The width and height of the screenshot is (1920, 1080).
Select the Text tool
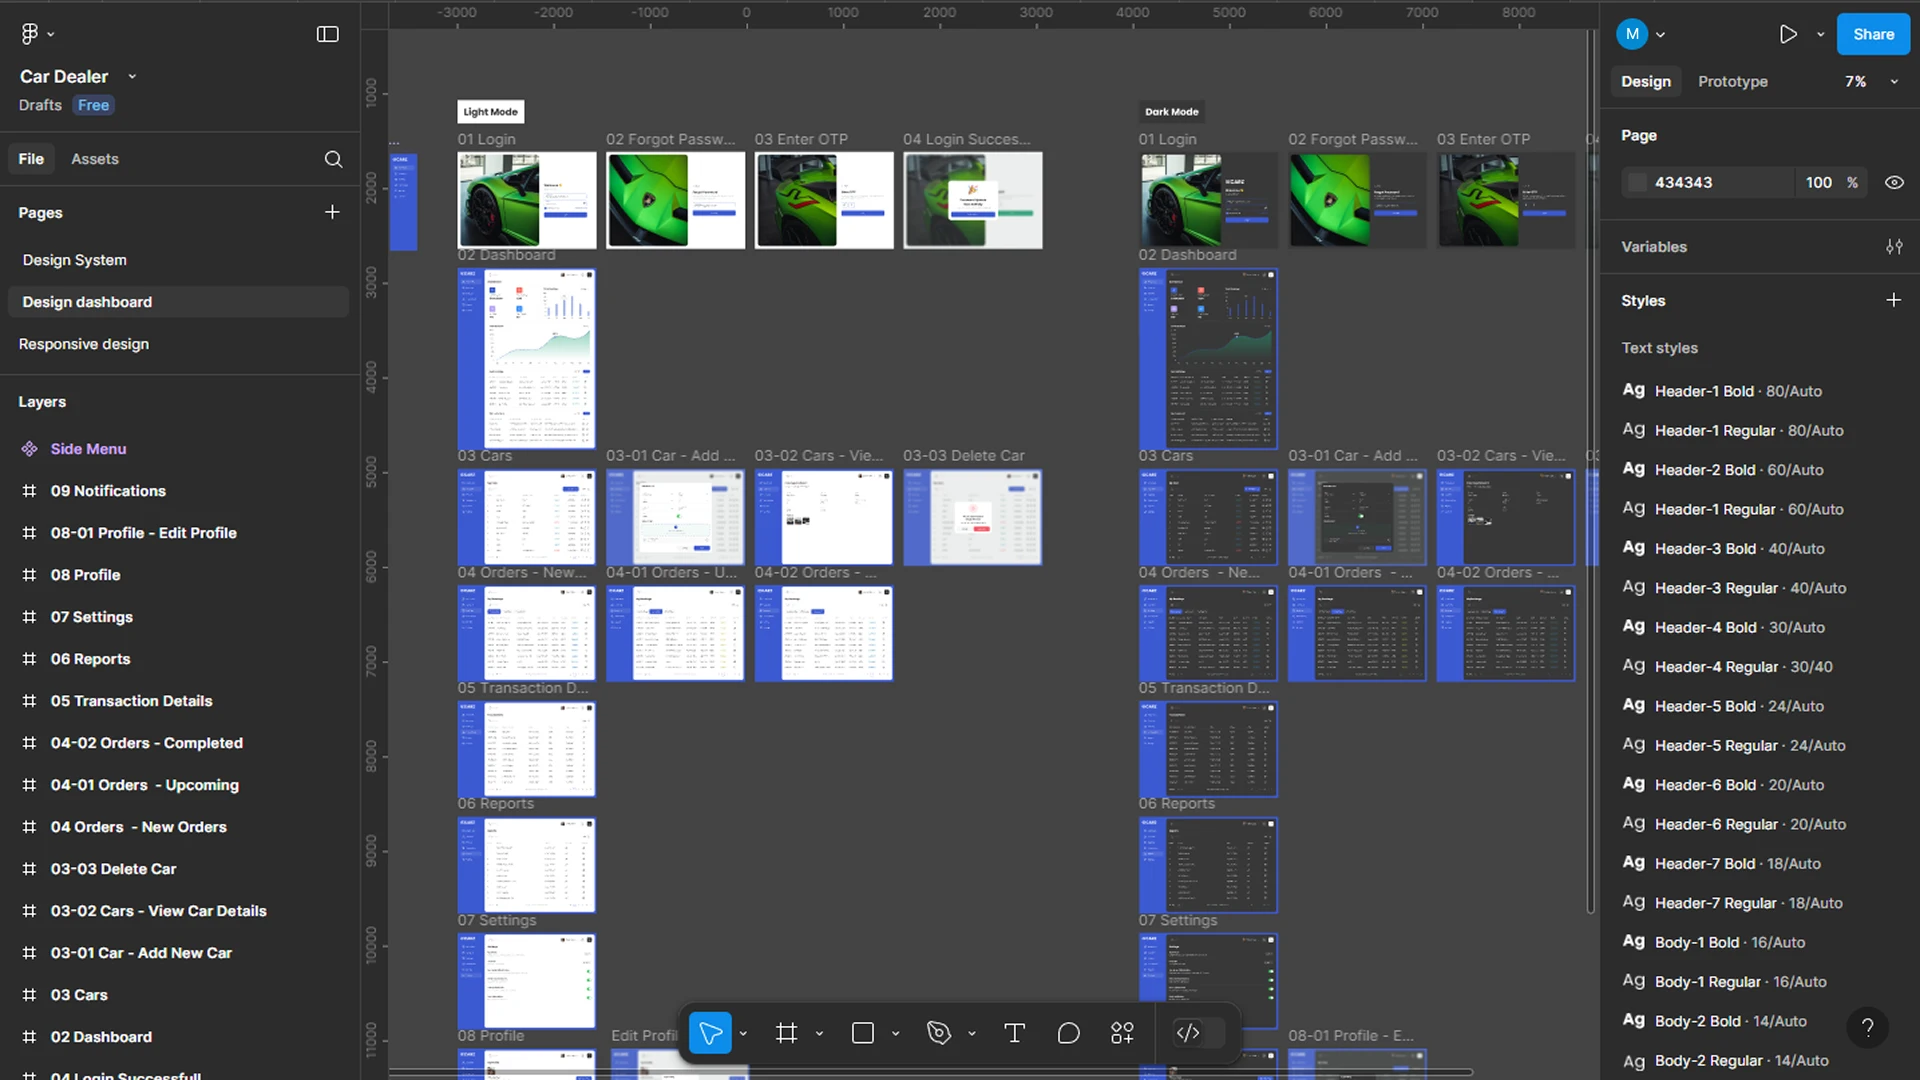pyautogui.click(x=1014, y=1033)
